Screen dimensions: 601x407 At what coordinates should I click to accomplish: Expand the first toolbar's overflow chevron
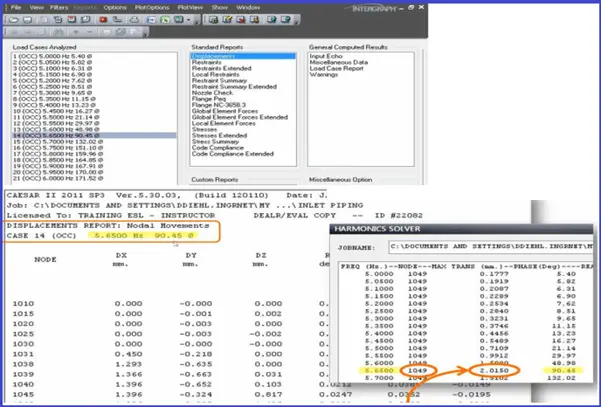(x=197, y=22)
